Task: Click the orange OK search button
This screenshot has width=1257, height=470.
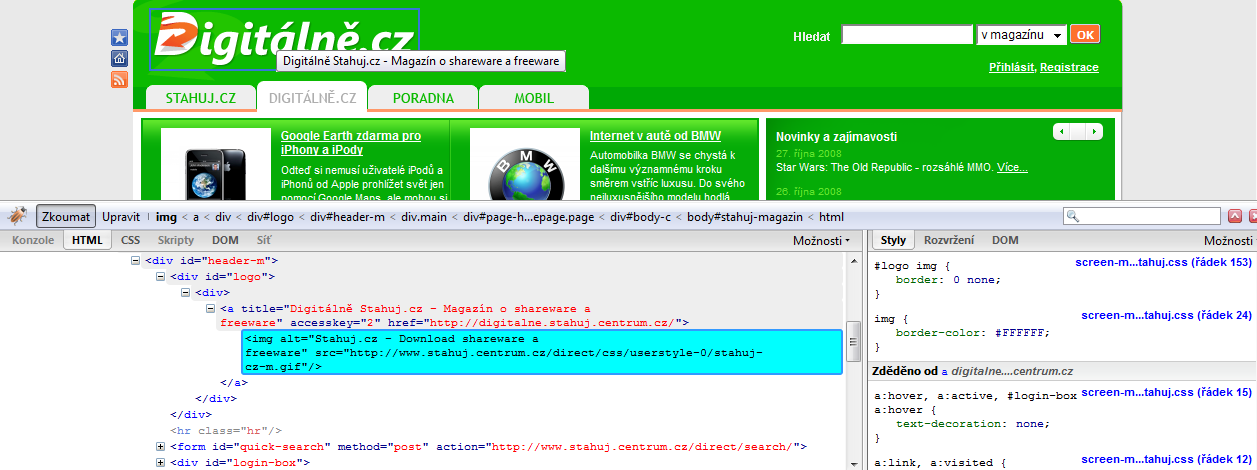Action: pos(1085,35)
